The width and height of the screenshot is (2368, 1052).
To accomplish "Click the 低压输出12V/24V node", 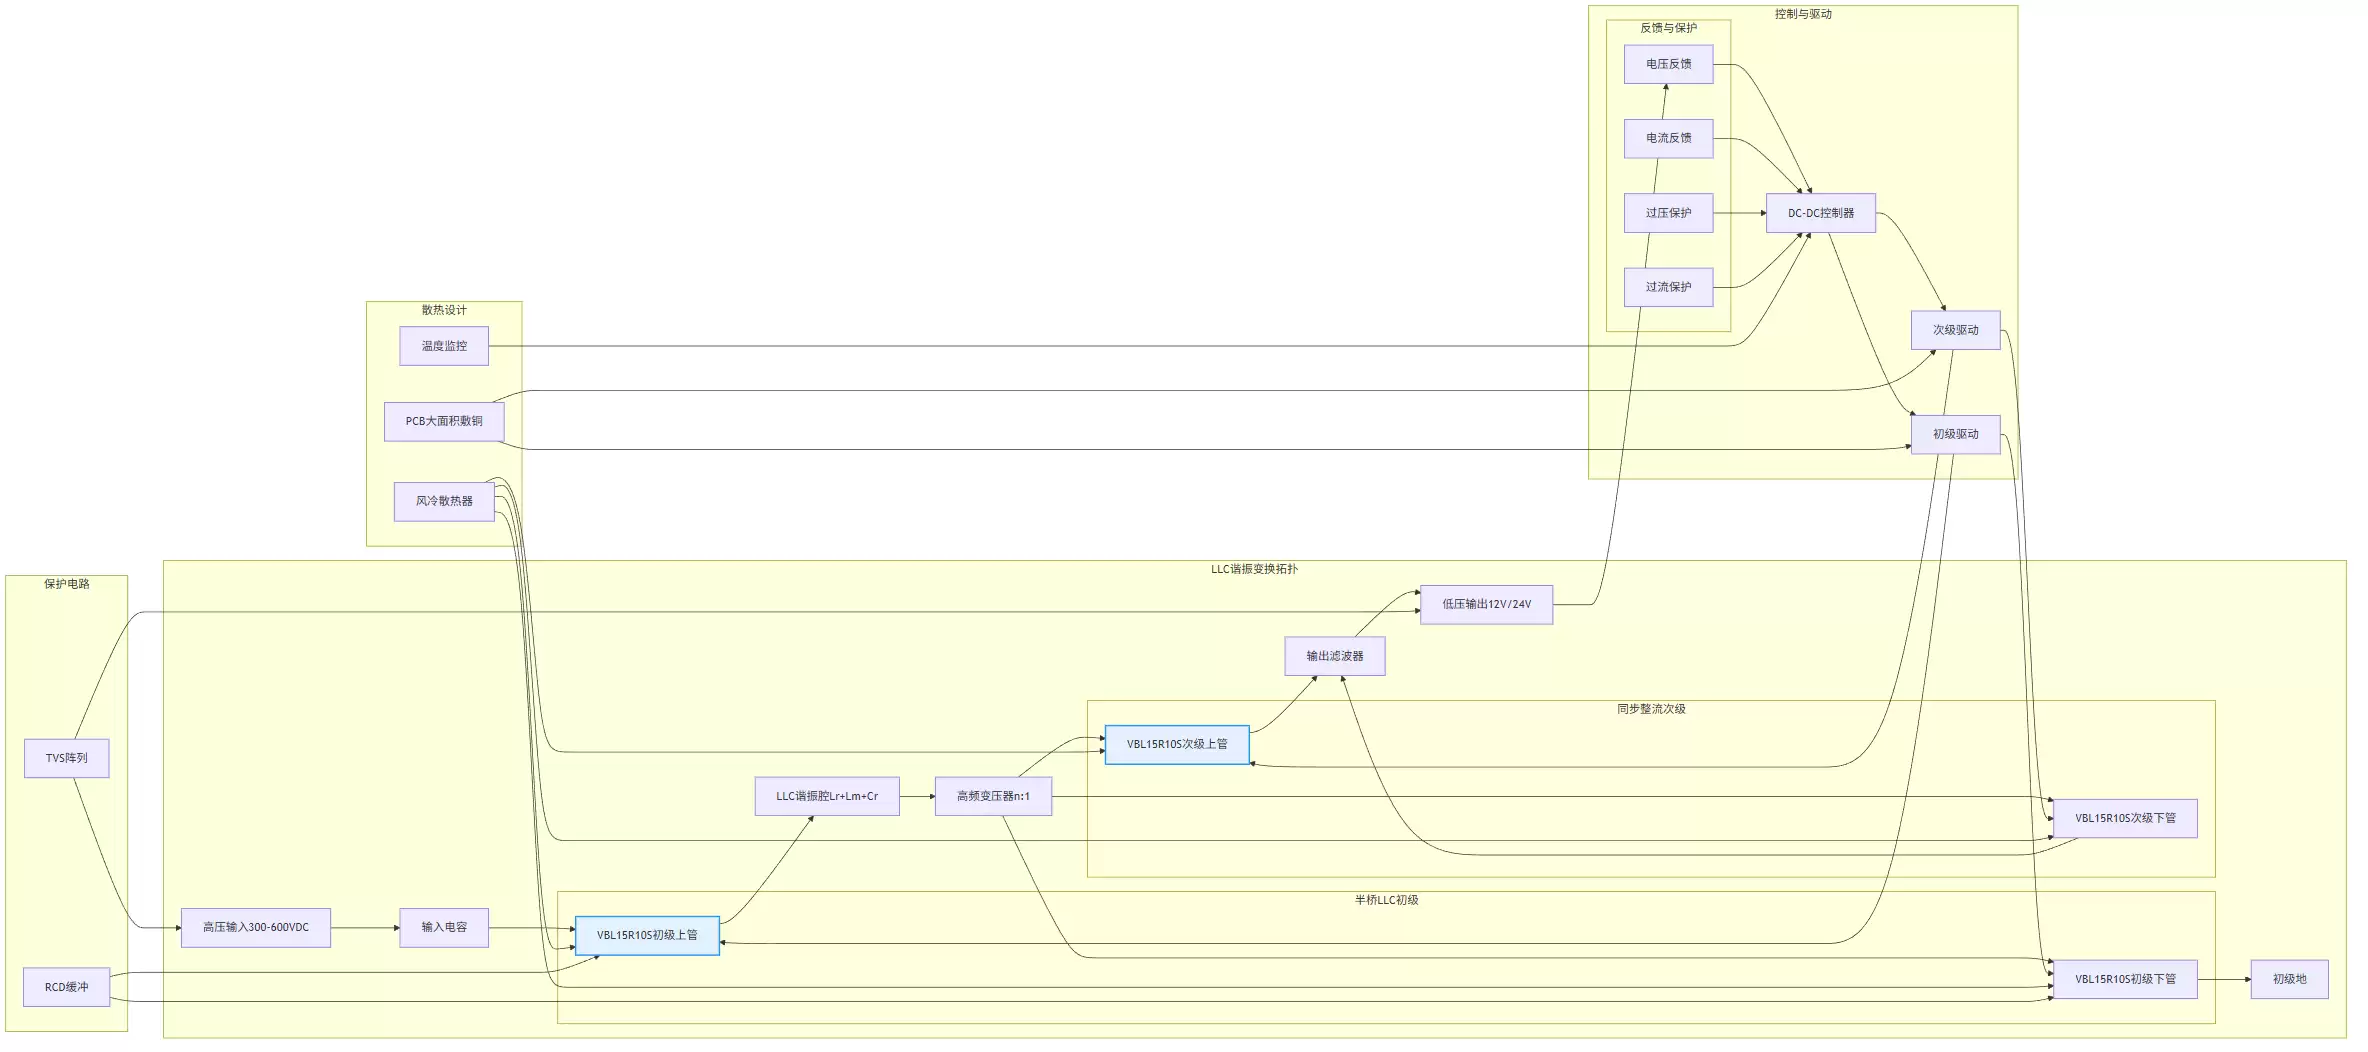I will [x=1486, y=604].
